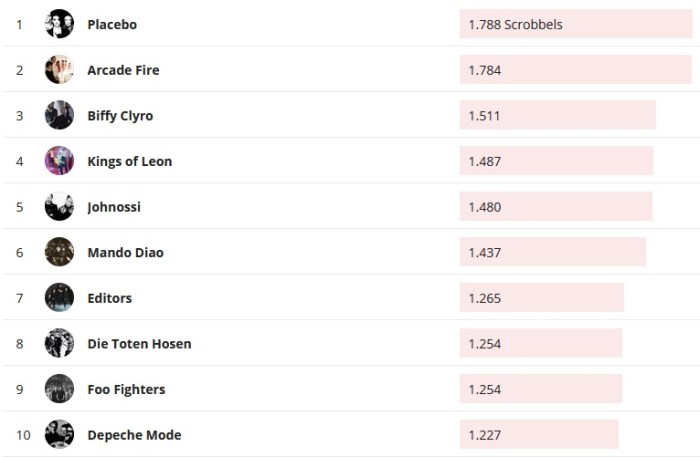Click the 1.788 Scrobbels bar for Placebo
700x457 pixels.
tap(575, 24)
